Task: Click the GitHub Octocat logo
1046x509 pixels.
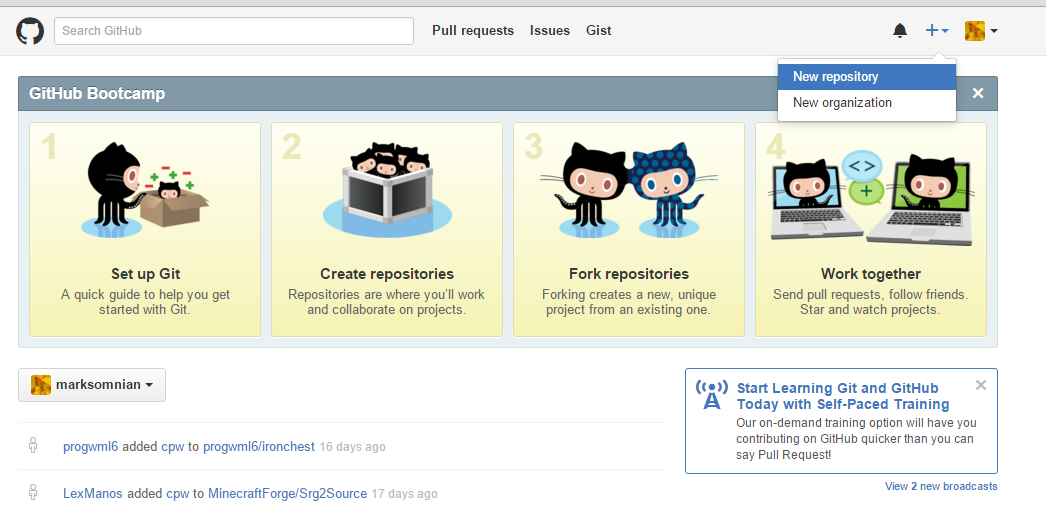Action: (x=30, y=31)
